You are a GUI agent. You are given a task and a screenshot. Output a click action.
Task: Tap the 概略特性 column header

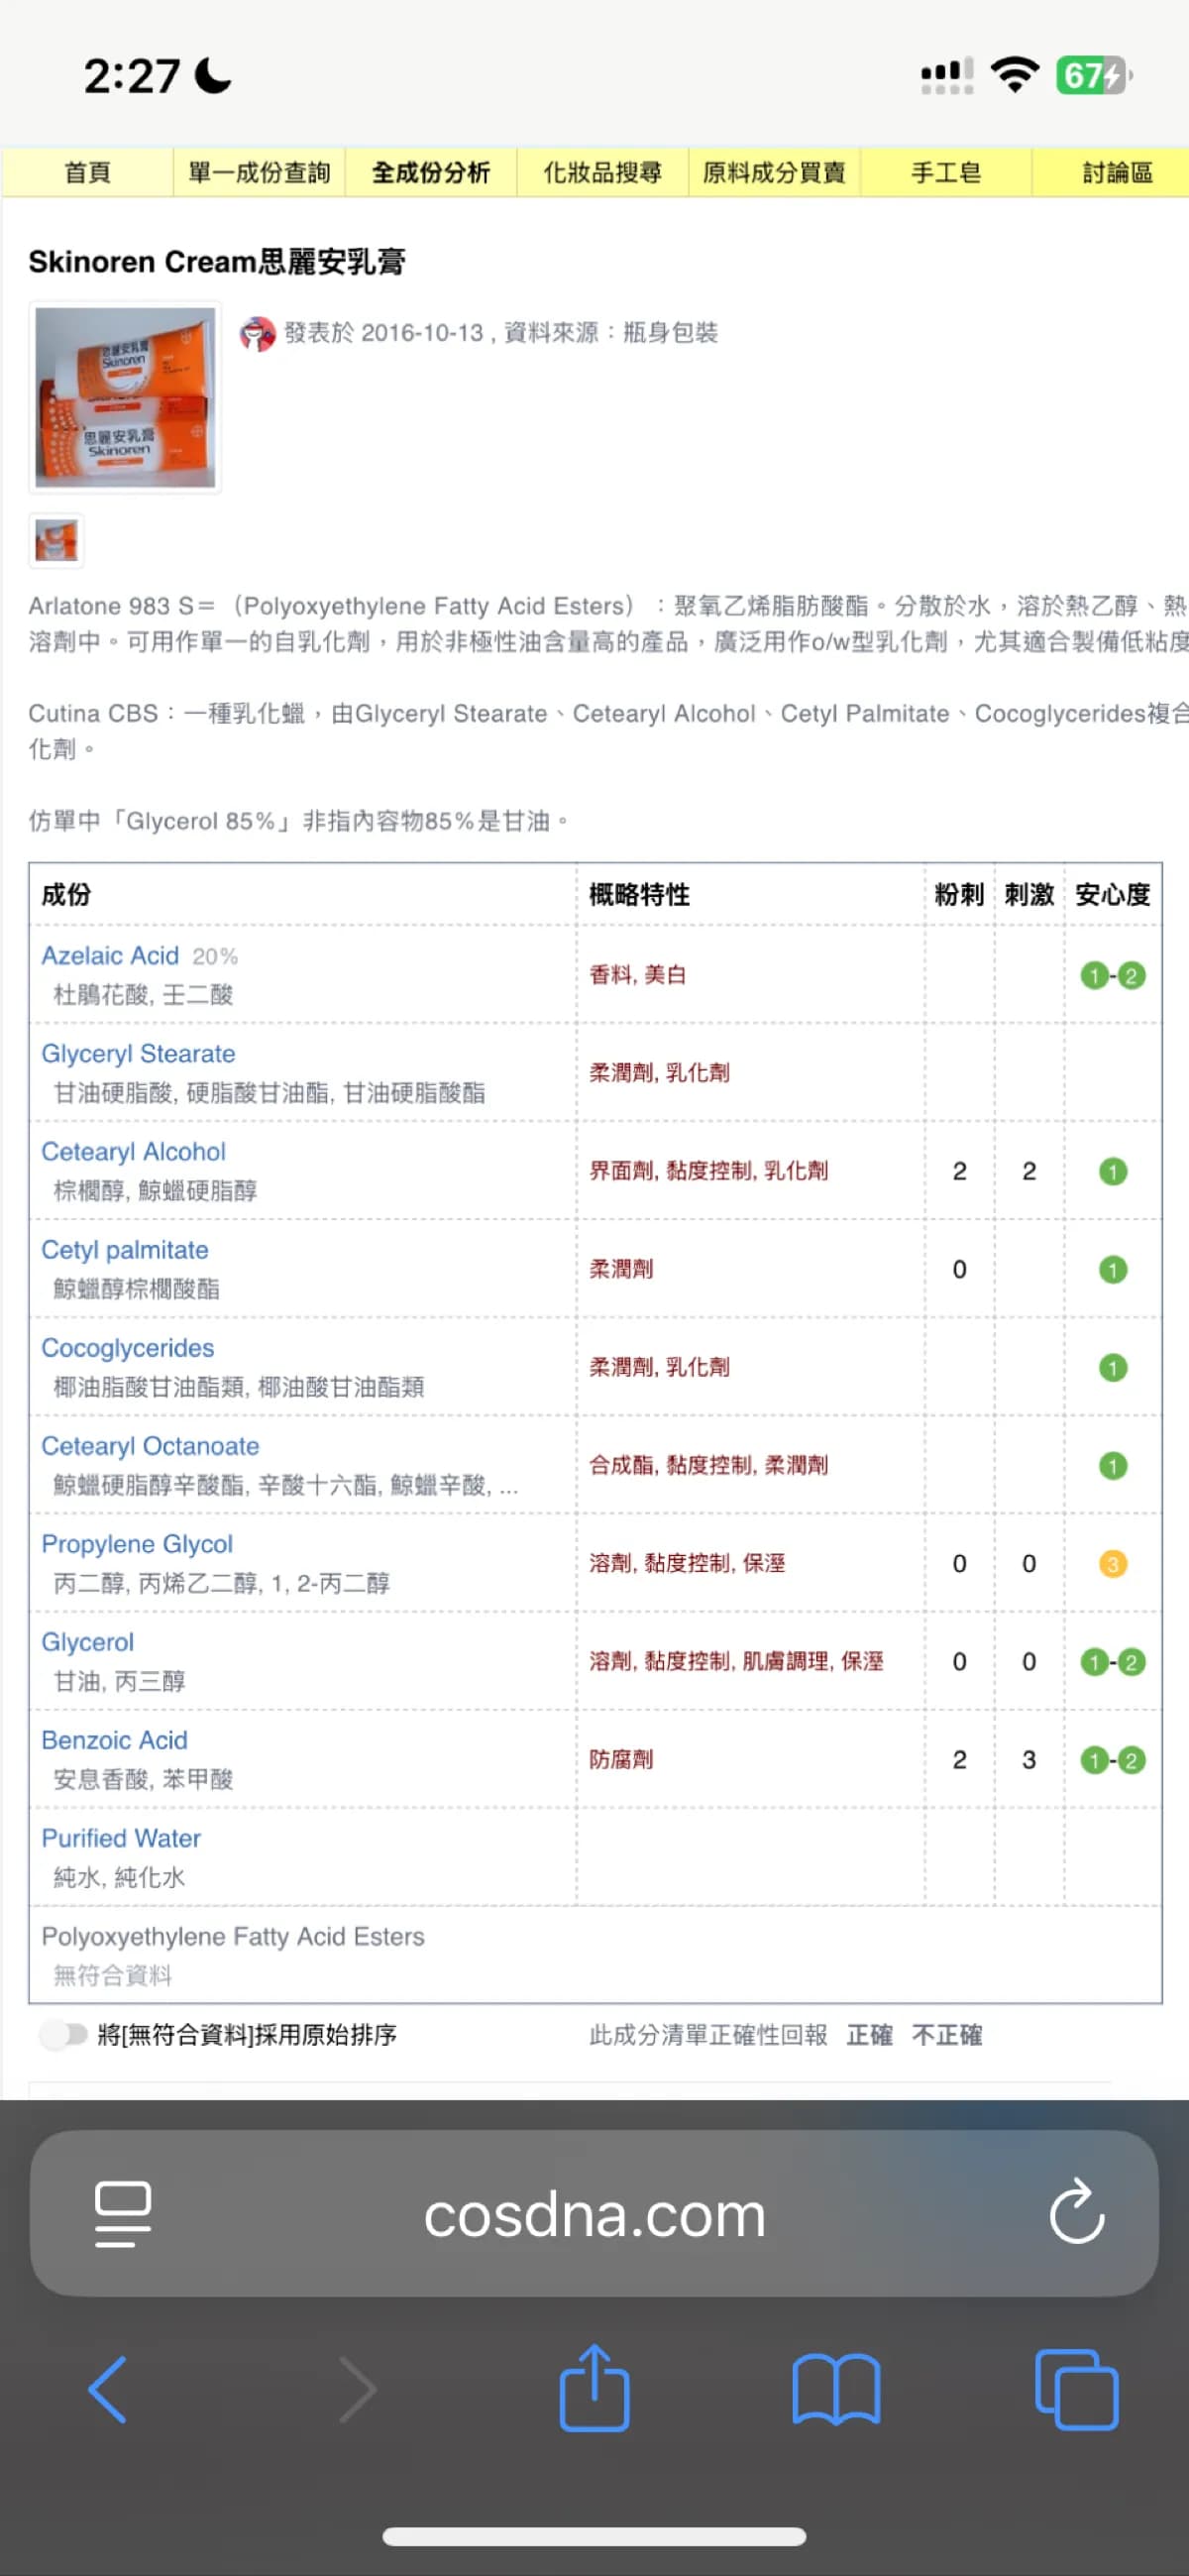click(x=639, y=893)
